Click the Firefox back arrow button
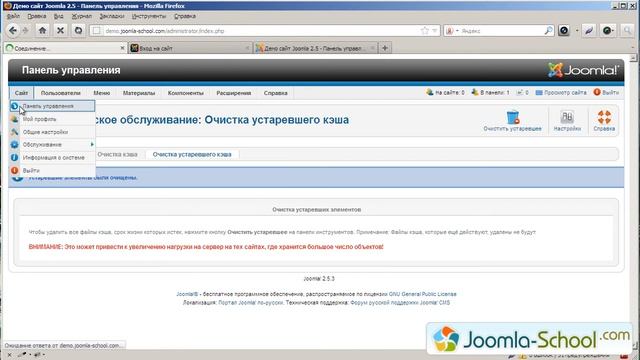The height and width of the screenshot is (360, 640). 13,31
